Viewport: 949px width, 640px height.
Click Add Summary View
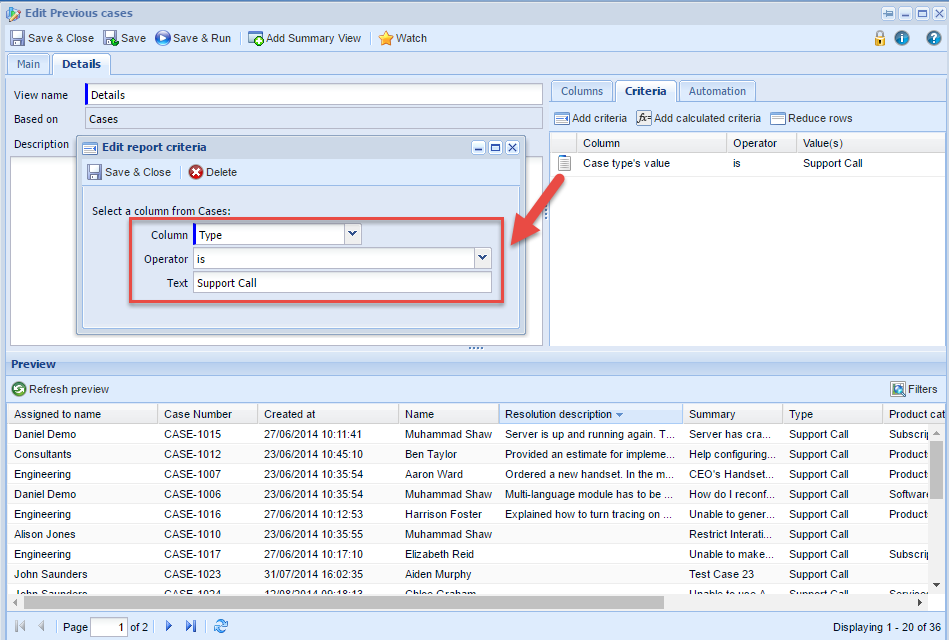304,38
